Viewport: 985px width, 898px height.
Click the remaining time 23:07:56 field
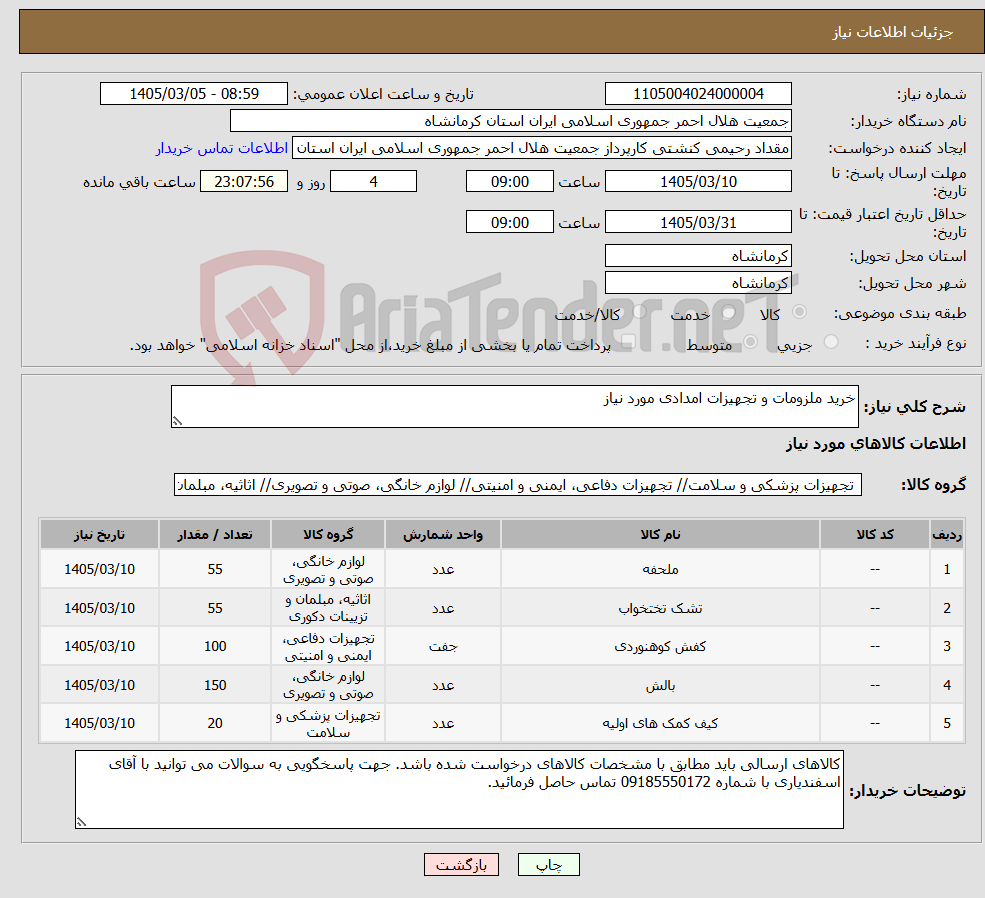(x=244, y=182)
